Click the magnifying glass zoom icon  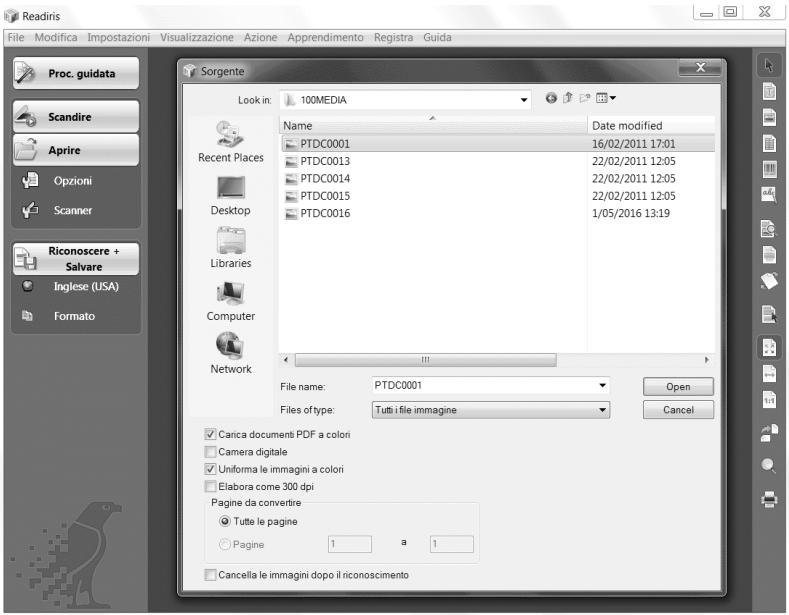coord(768,466)
